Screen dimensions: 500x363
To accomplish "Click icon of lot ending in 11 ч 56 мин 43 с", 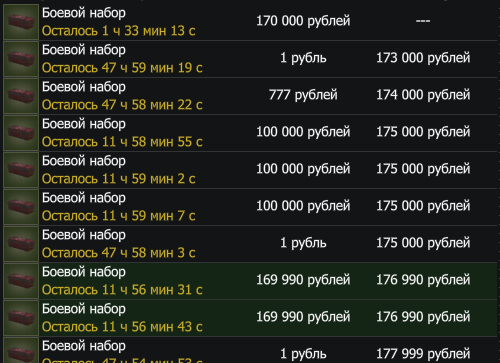I will pos(21,318).
